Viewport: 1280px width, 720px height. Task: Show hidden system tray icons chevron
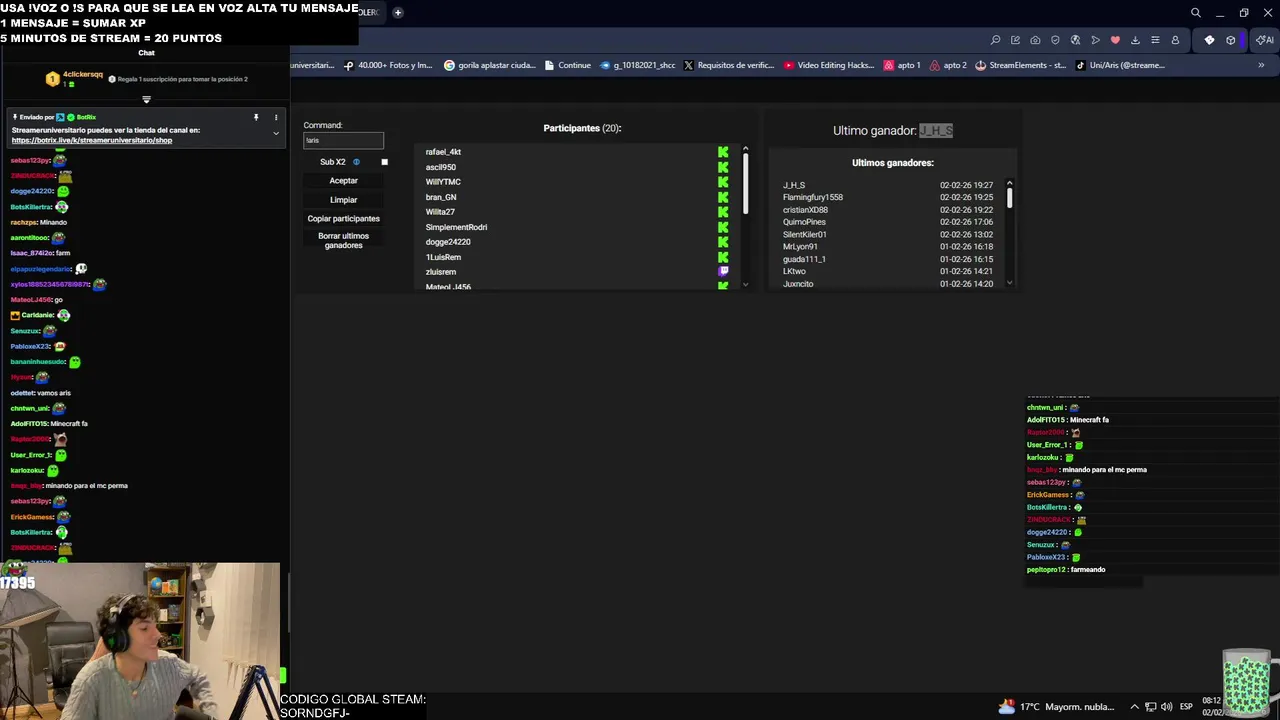pos(1134,707)
